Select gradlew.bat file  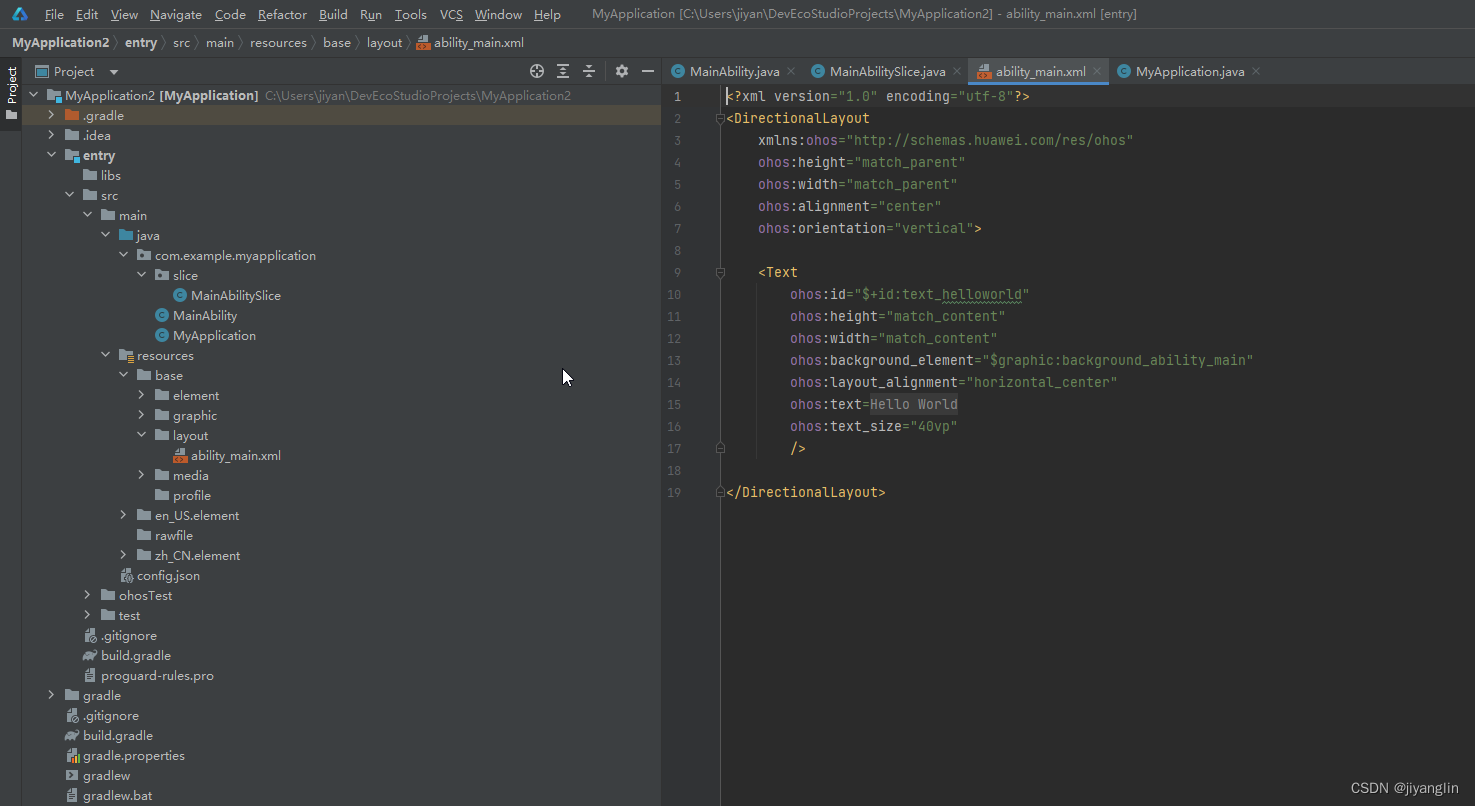pyautogui.click(x=118, y=795)
